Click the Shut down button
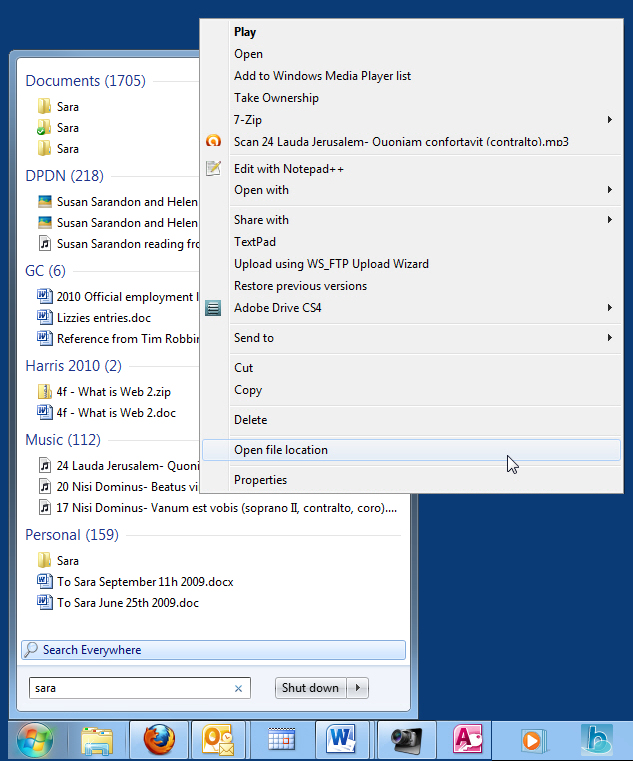This screenshot has height=761, width=633. click(x=311, y=688)
